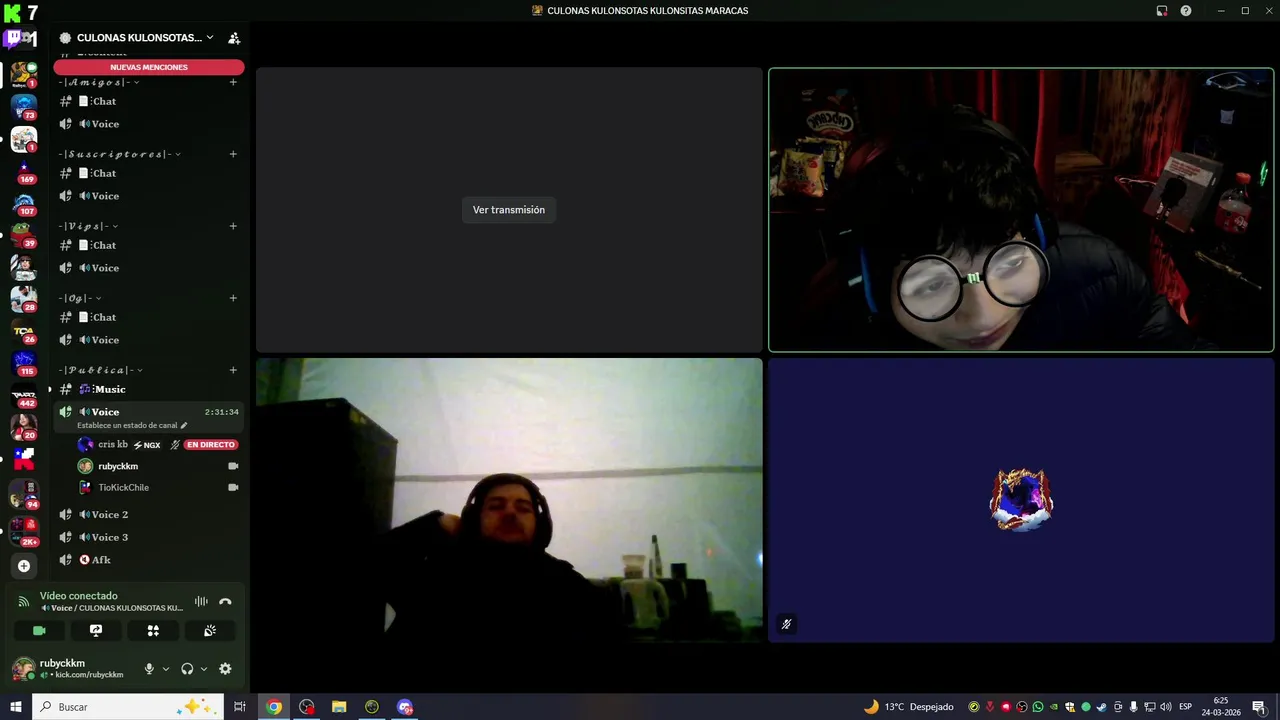Screen dimensions: 1280x720
Task: Open the soundboard
Action: point(210,631)
